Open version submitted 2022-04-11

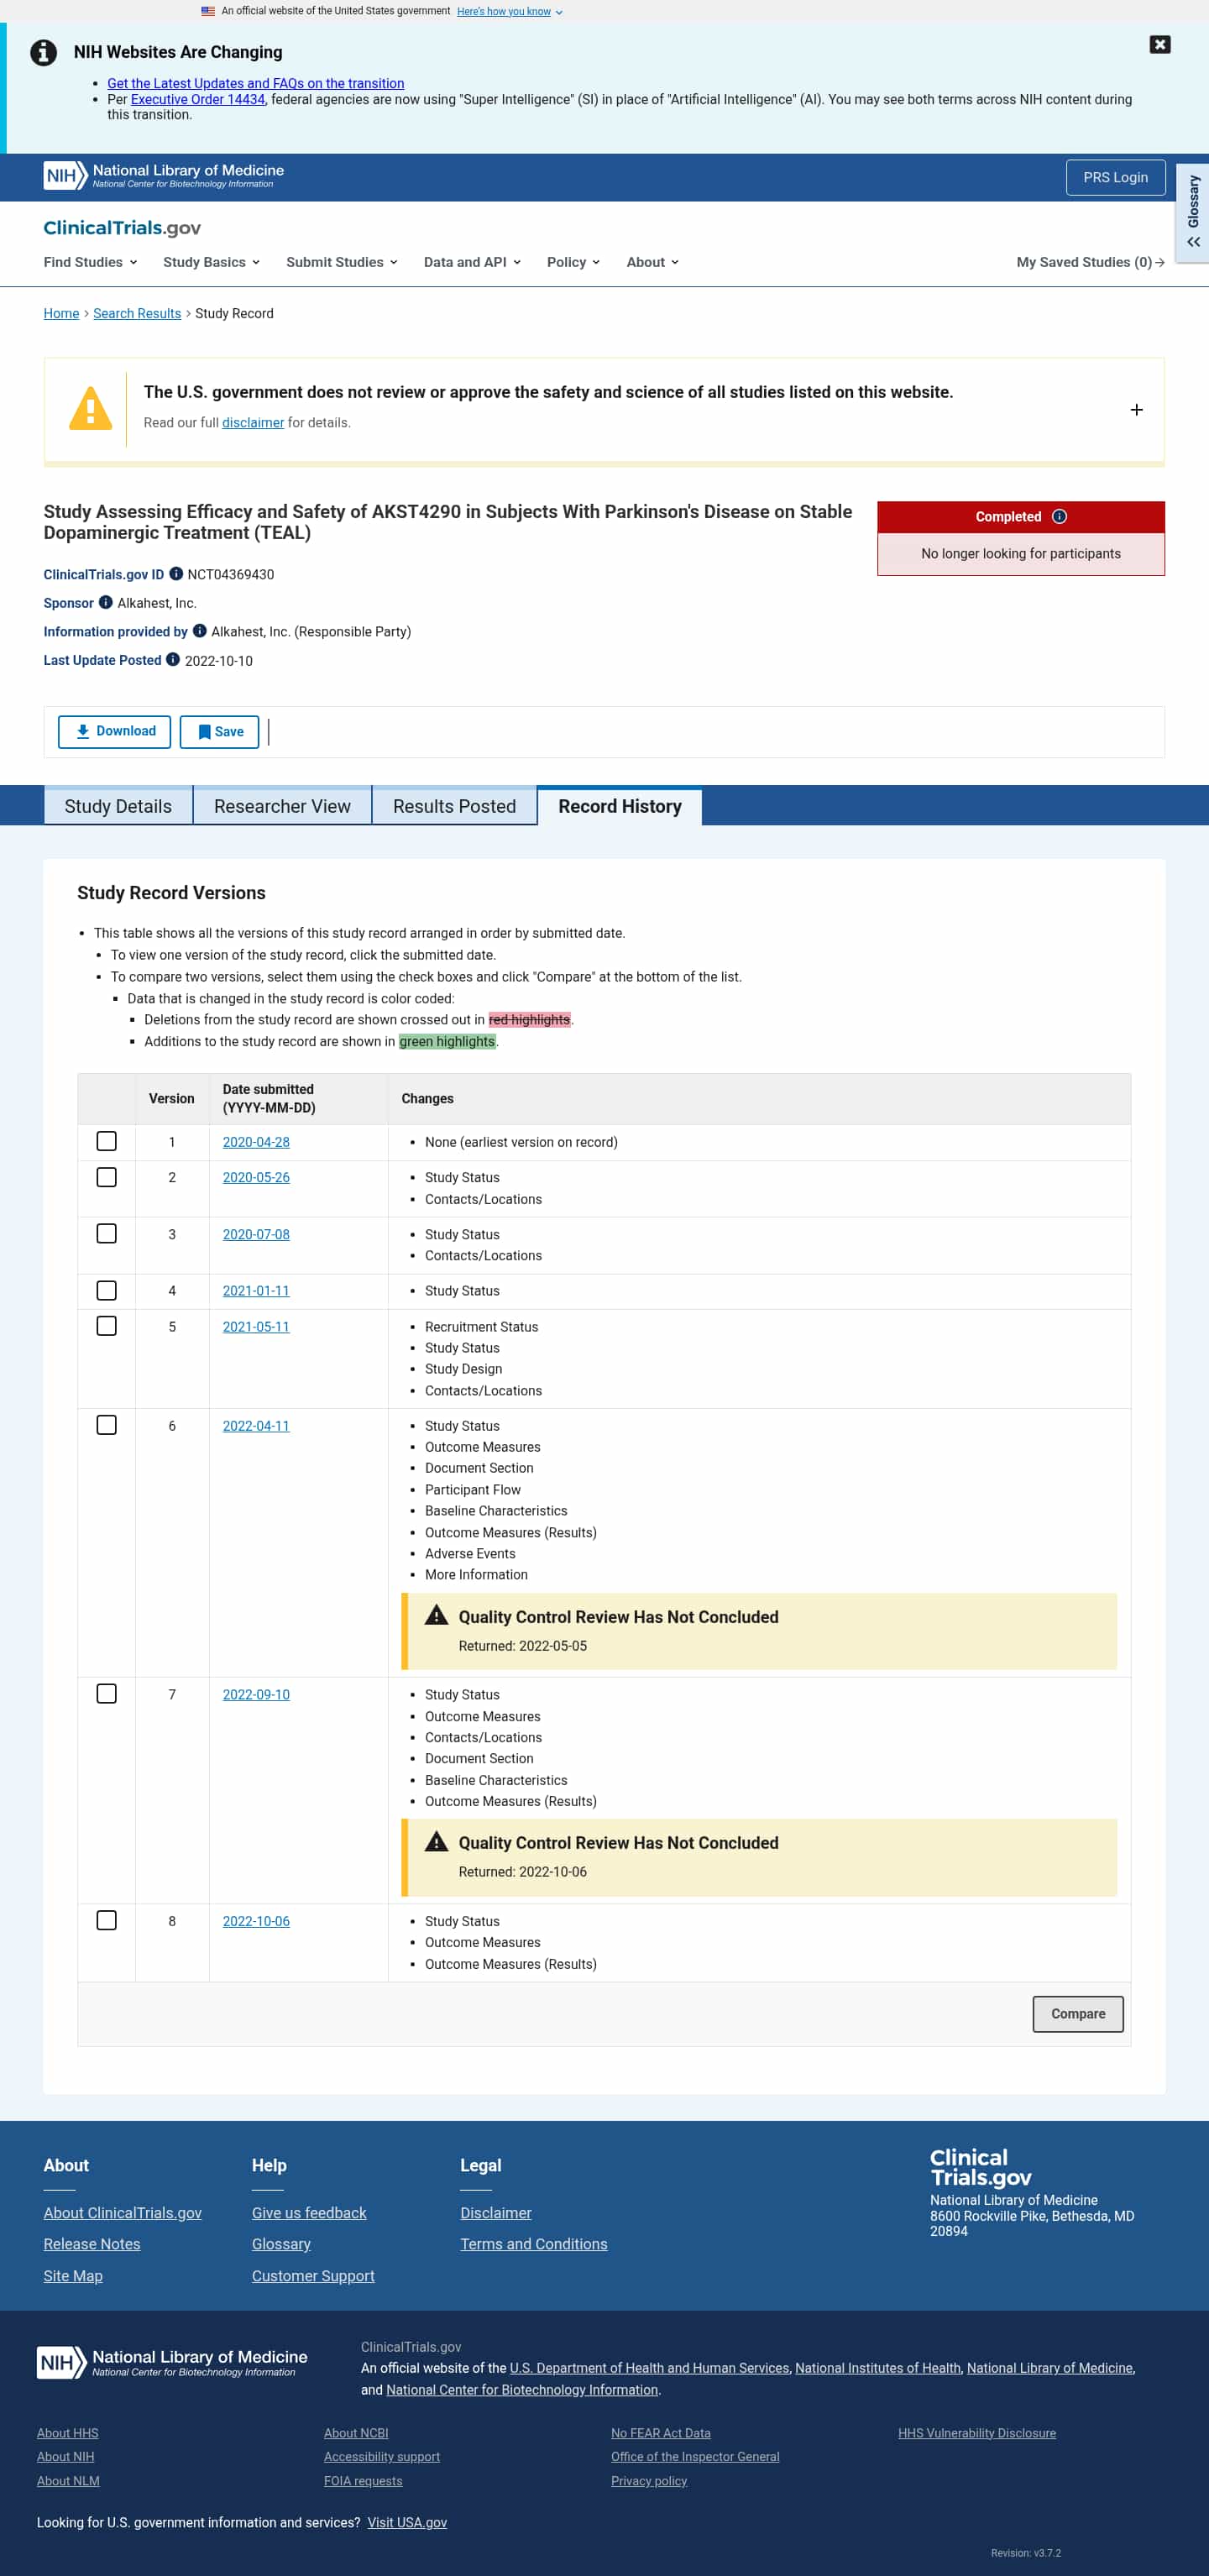tap(256, 1426)
